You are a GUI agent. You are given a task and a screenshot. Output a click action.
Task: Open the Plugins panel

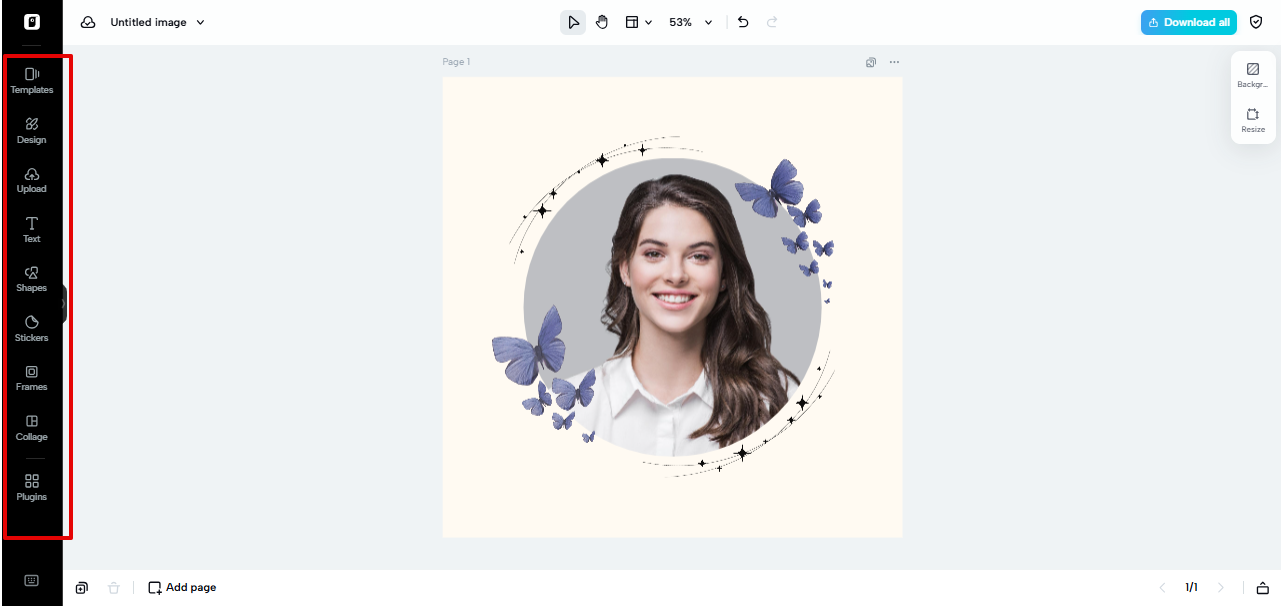pos(31,488)
